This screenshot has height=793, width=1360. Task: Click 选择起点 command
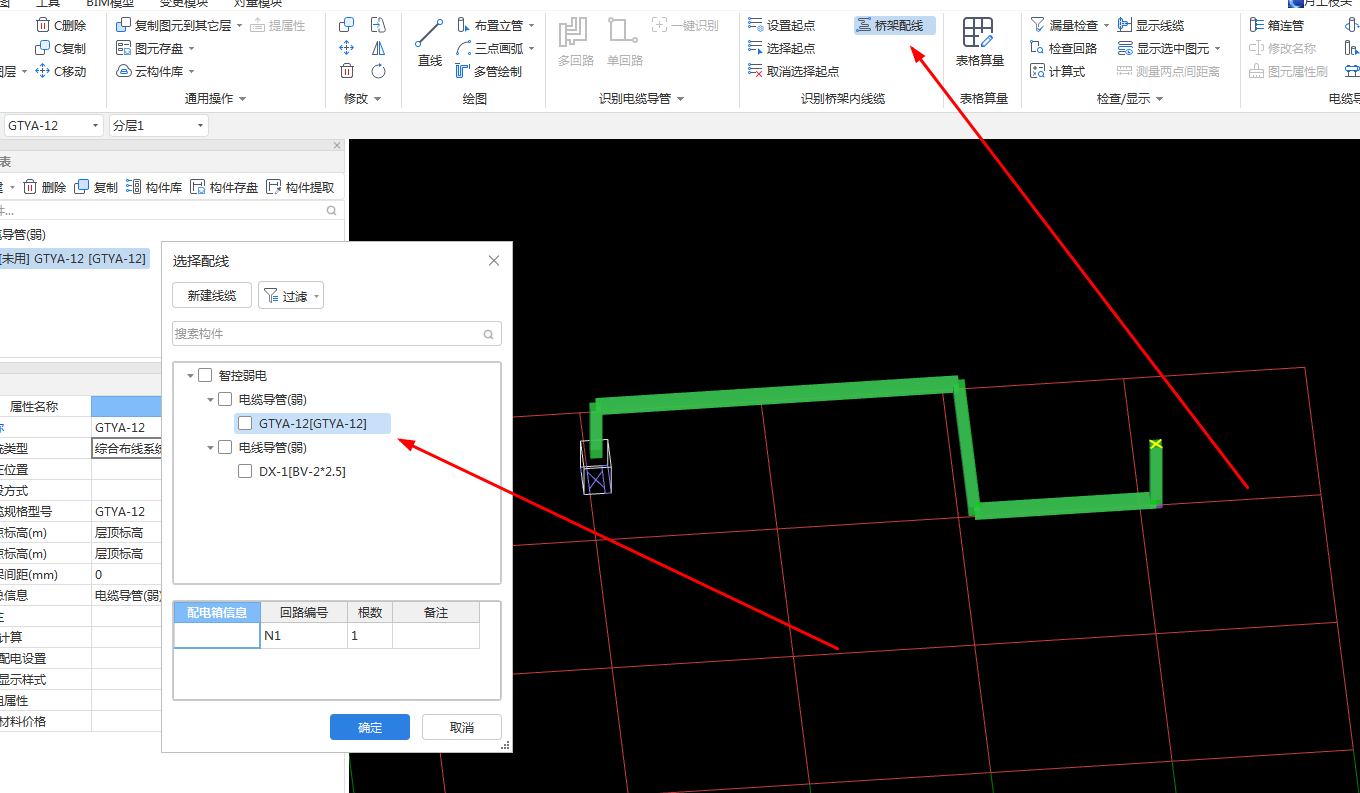[x=781, y=48]
